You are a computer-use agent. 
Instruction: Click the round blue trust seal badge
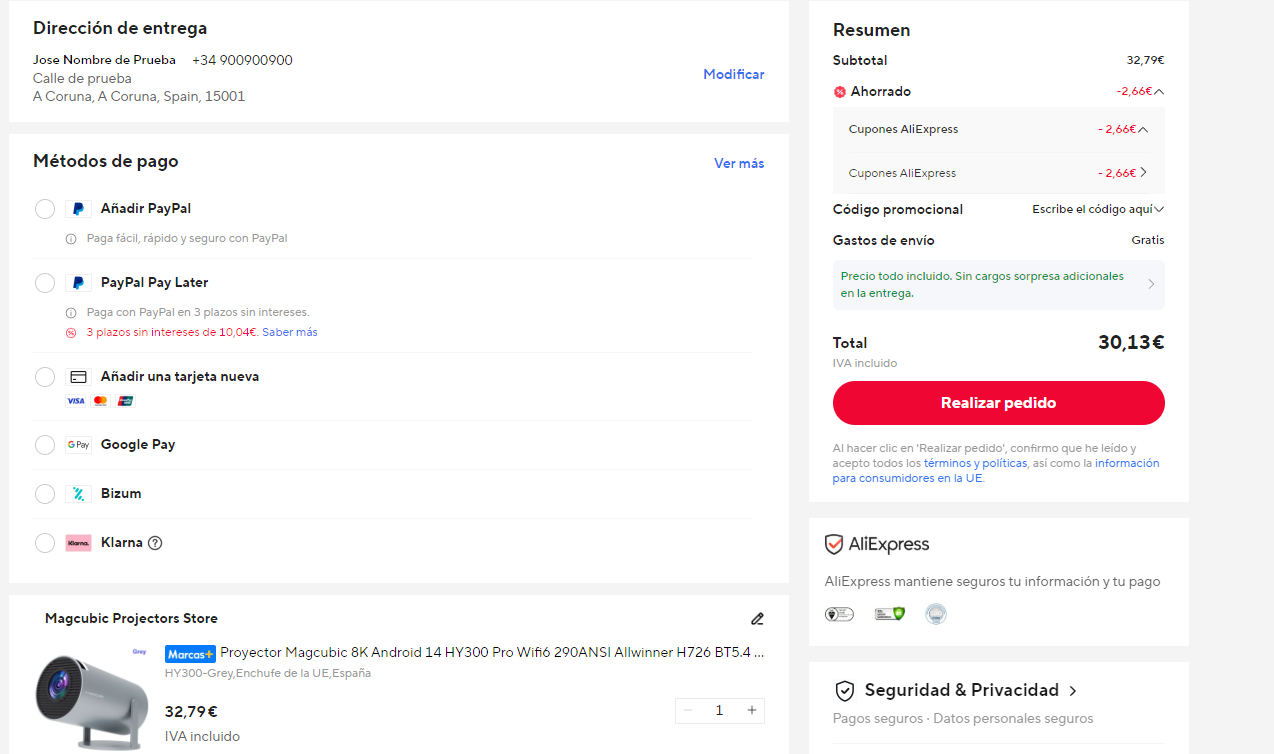935,614
